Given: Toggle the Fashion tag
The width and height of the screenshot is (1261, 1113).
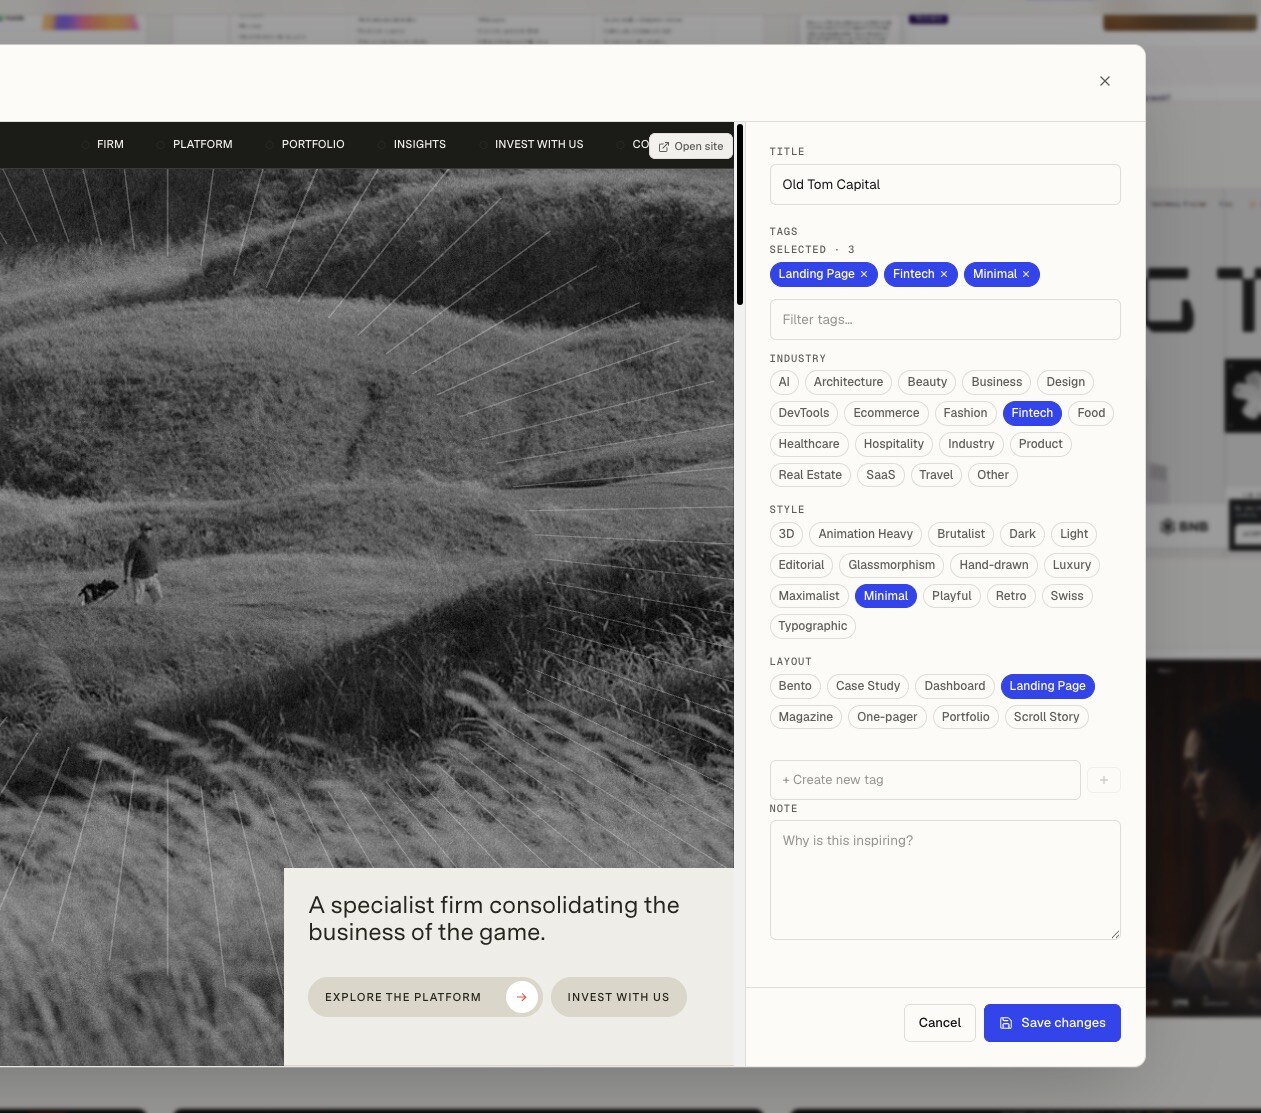Looking at the screenshot, I should [965, 413].
